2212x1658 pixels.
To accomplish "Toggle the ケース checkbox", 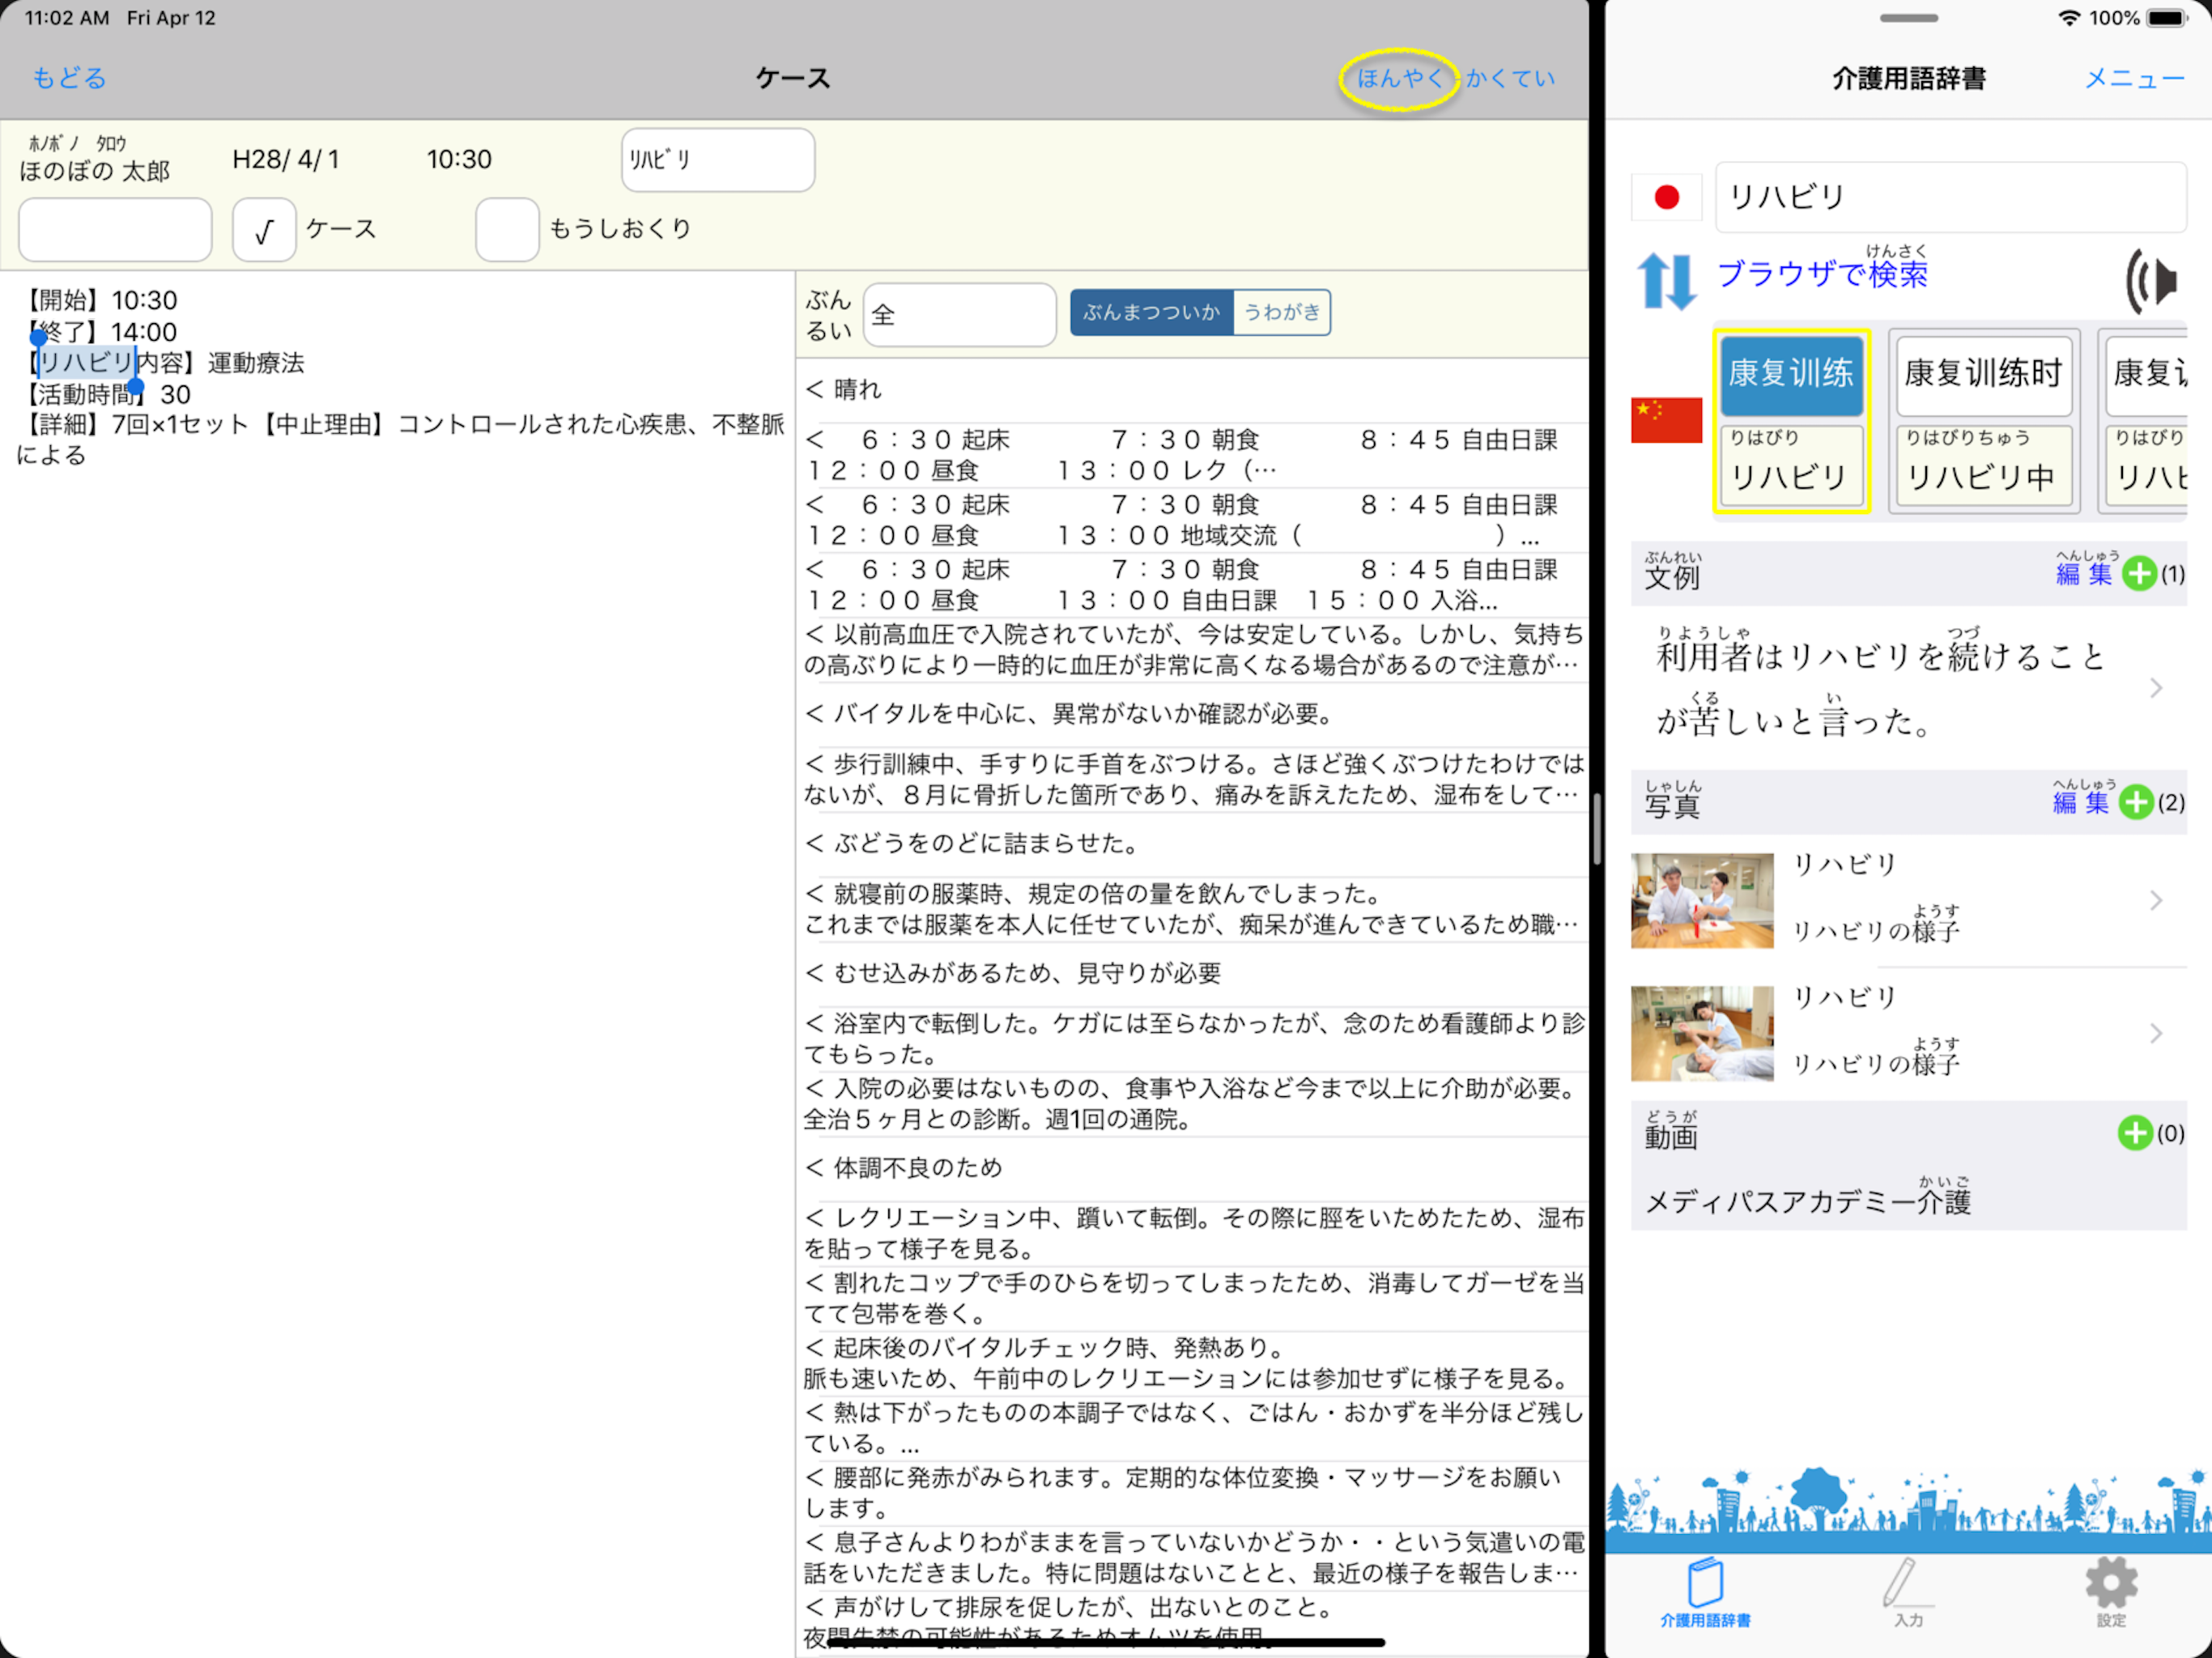I will tap(264, 230).
